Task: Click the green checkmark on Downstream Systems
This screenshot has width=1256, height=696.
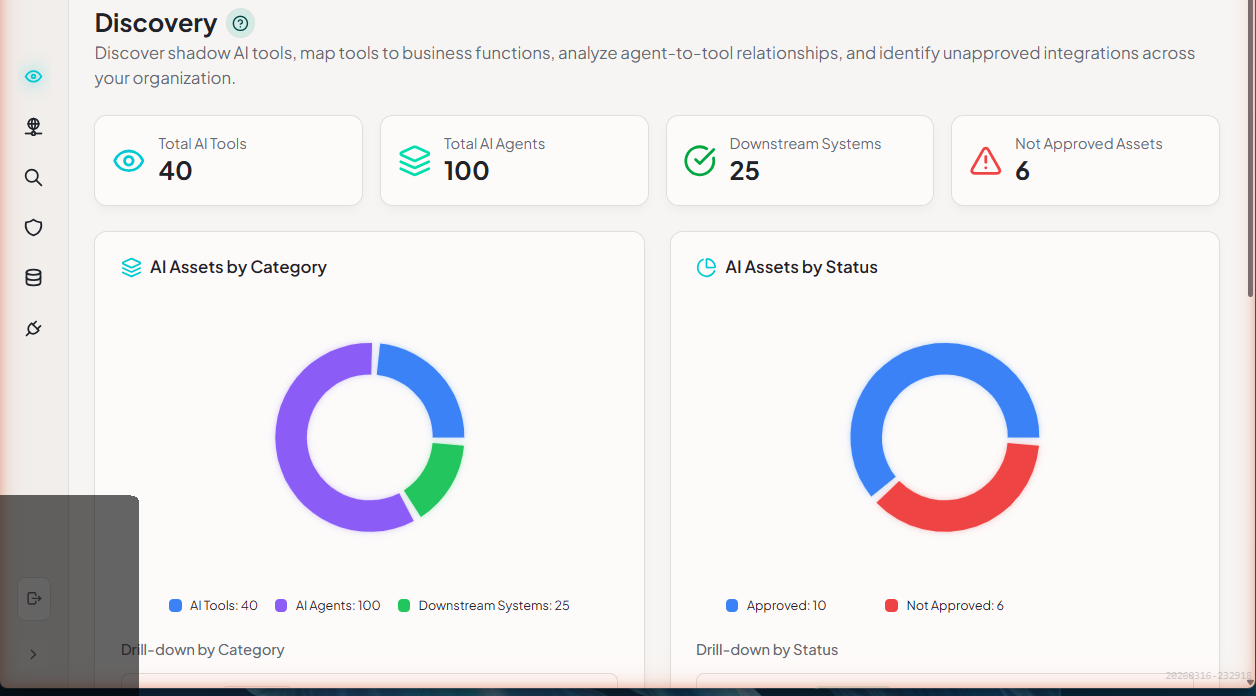Action: [699, 161]
